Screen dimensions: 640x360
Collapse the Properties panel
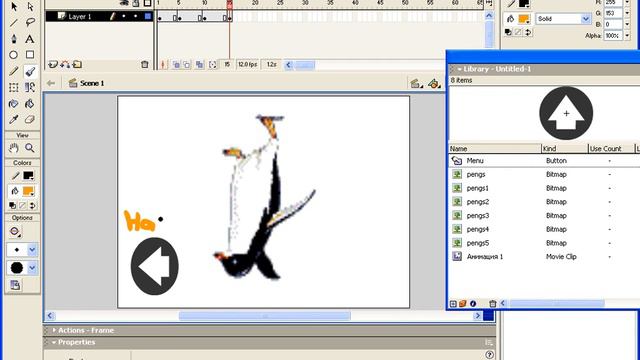54,342
